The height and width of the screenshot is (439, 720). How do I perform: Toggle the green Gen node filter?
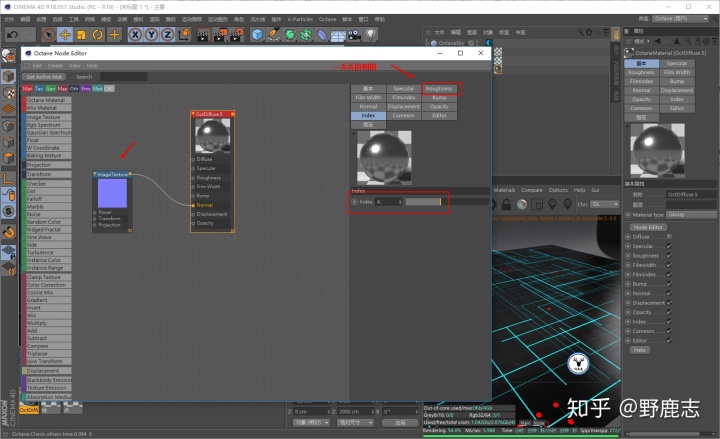(x=51, y=89)
